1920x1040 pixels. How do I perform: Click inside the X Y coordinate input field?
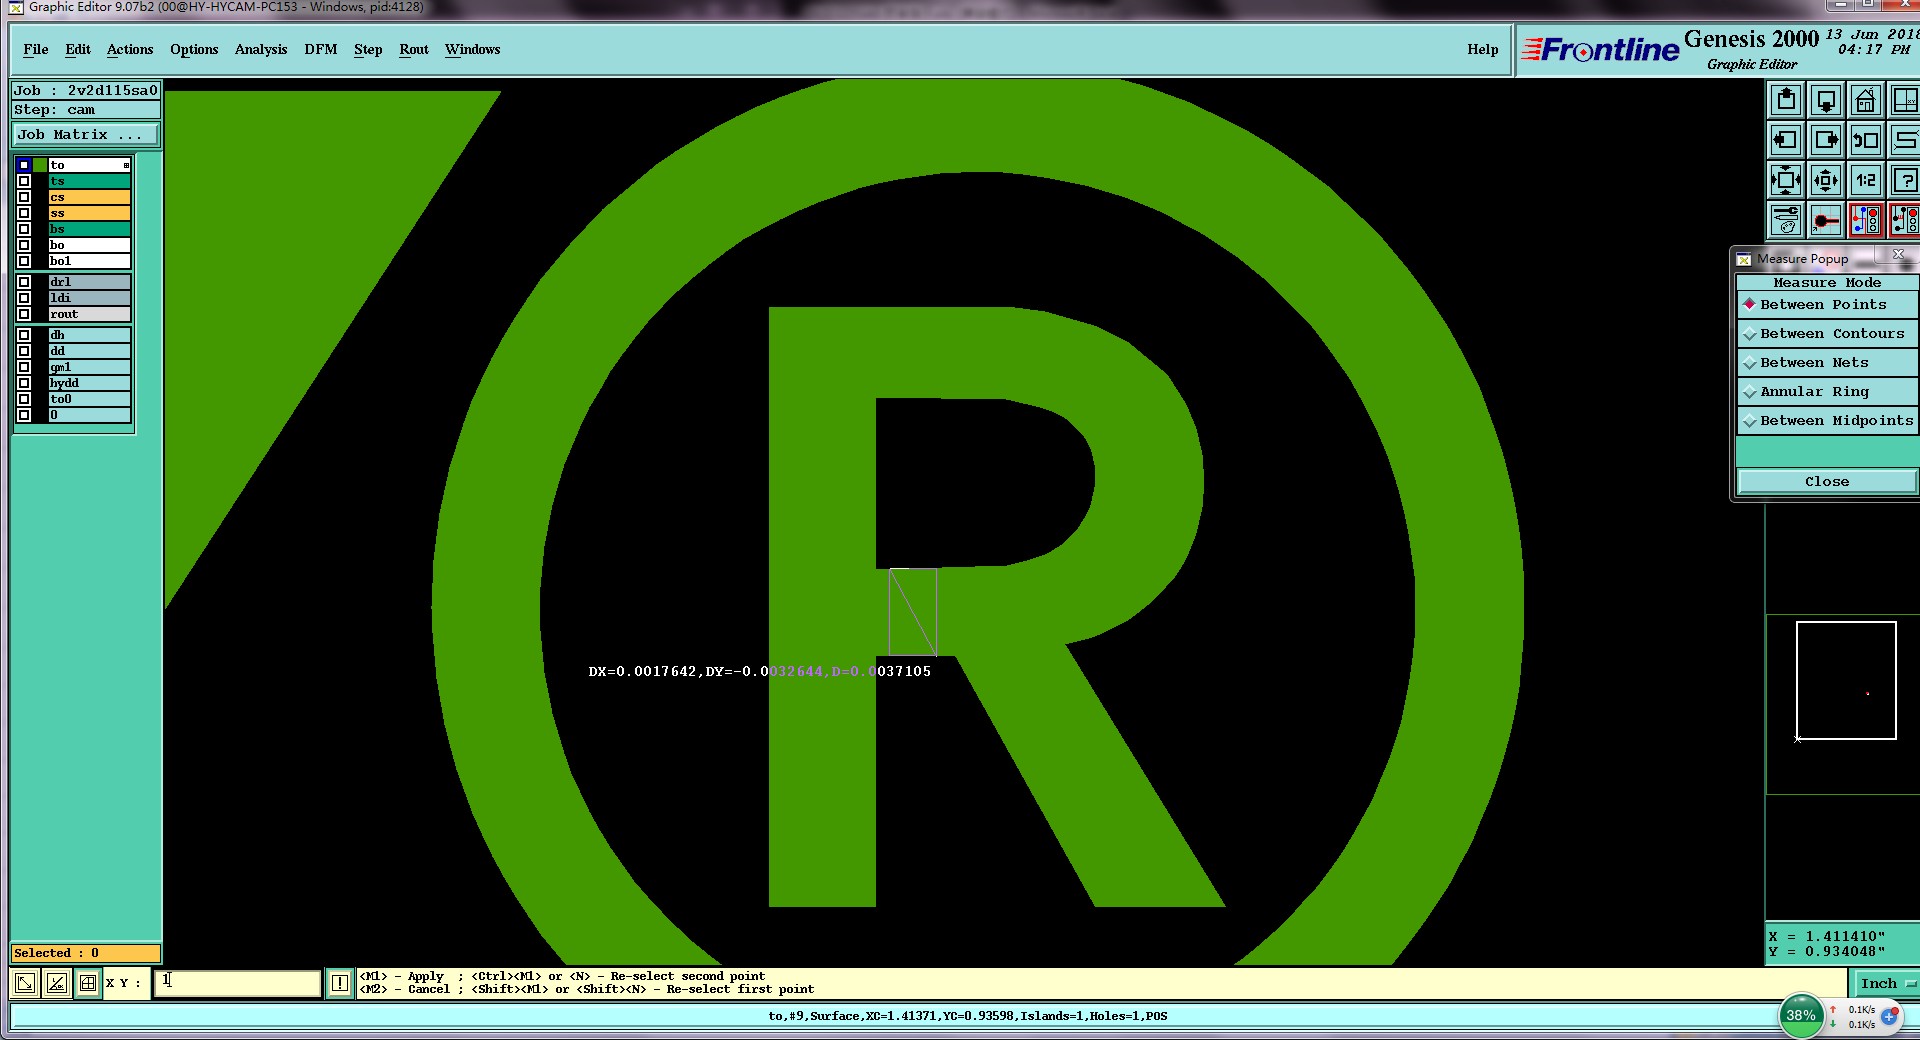pyautogui.click(x=237, y=983)
